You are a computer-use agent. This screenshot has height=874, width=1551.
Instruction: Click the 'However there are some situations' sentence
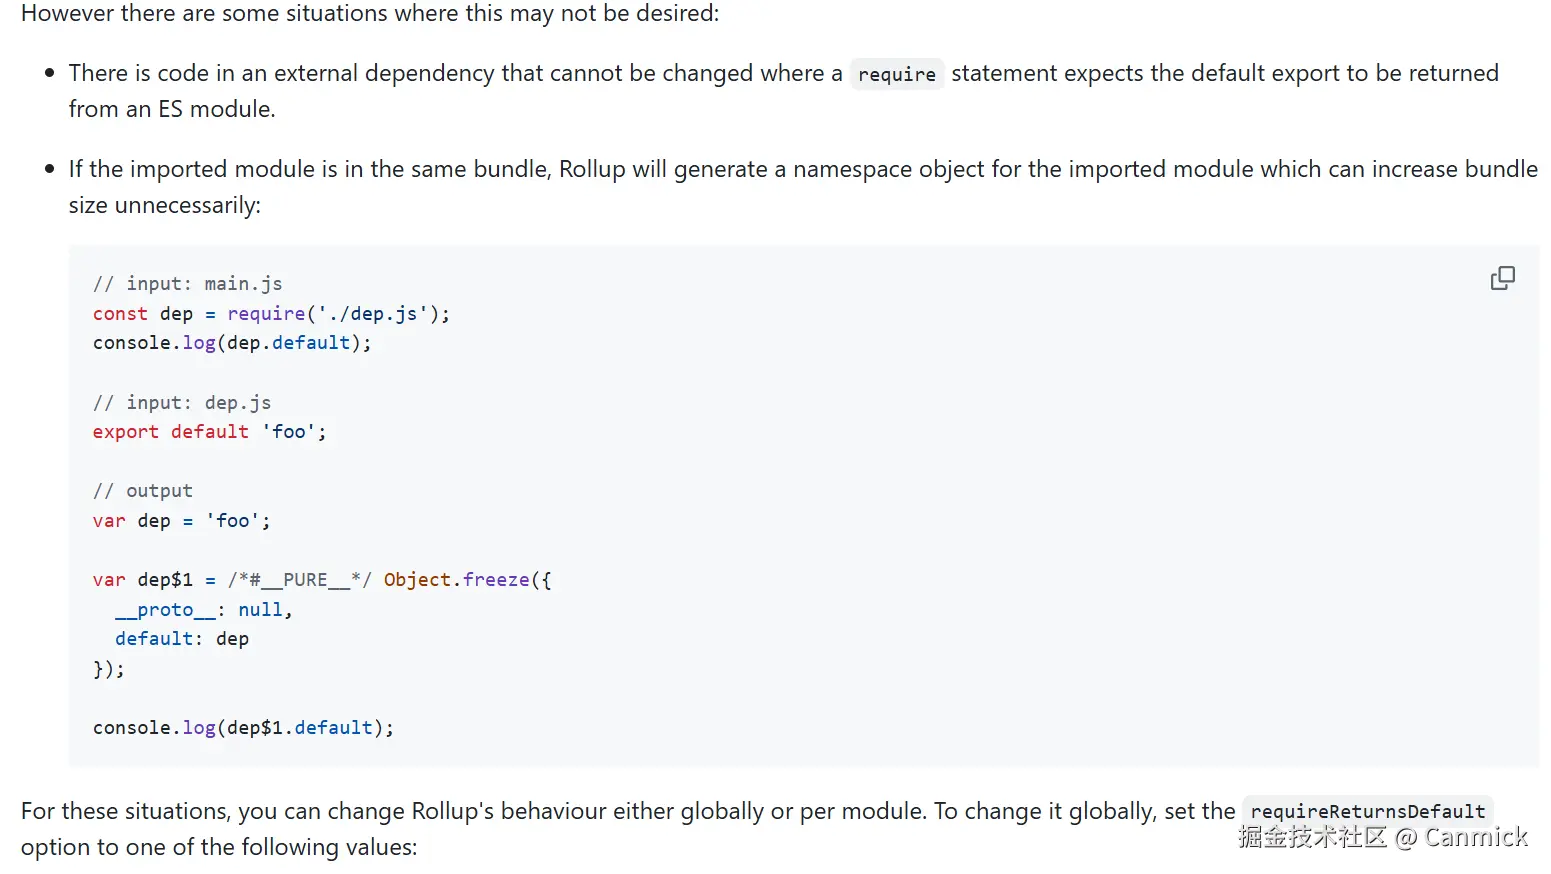[370, 14]
